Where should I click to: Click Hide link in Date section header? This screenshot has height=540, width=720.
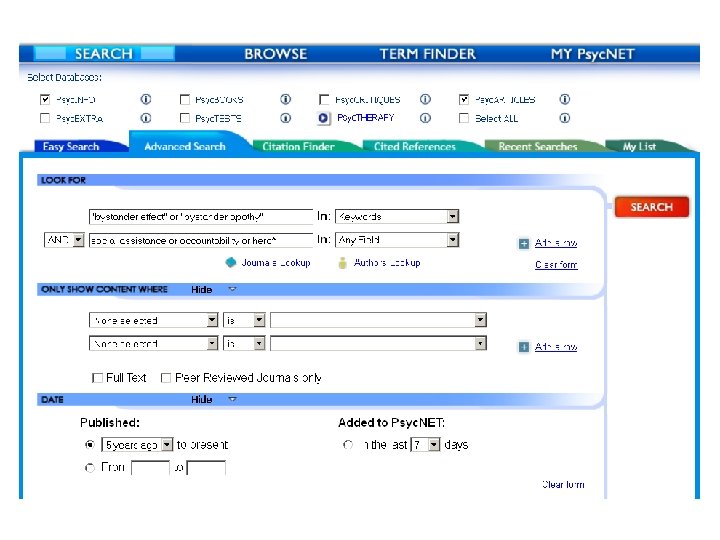tap(202, 399)
